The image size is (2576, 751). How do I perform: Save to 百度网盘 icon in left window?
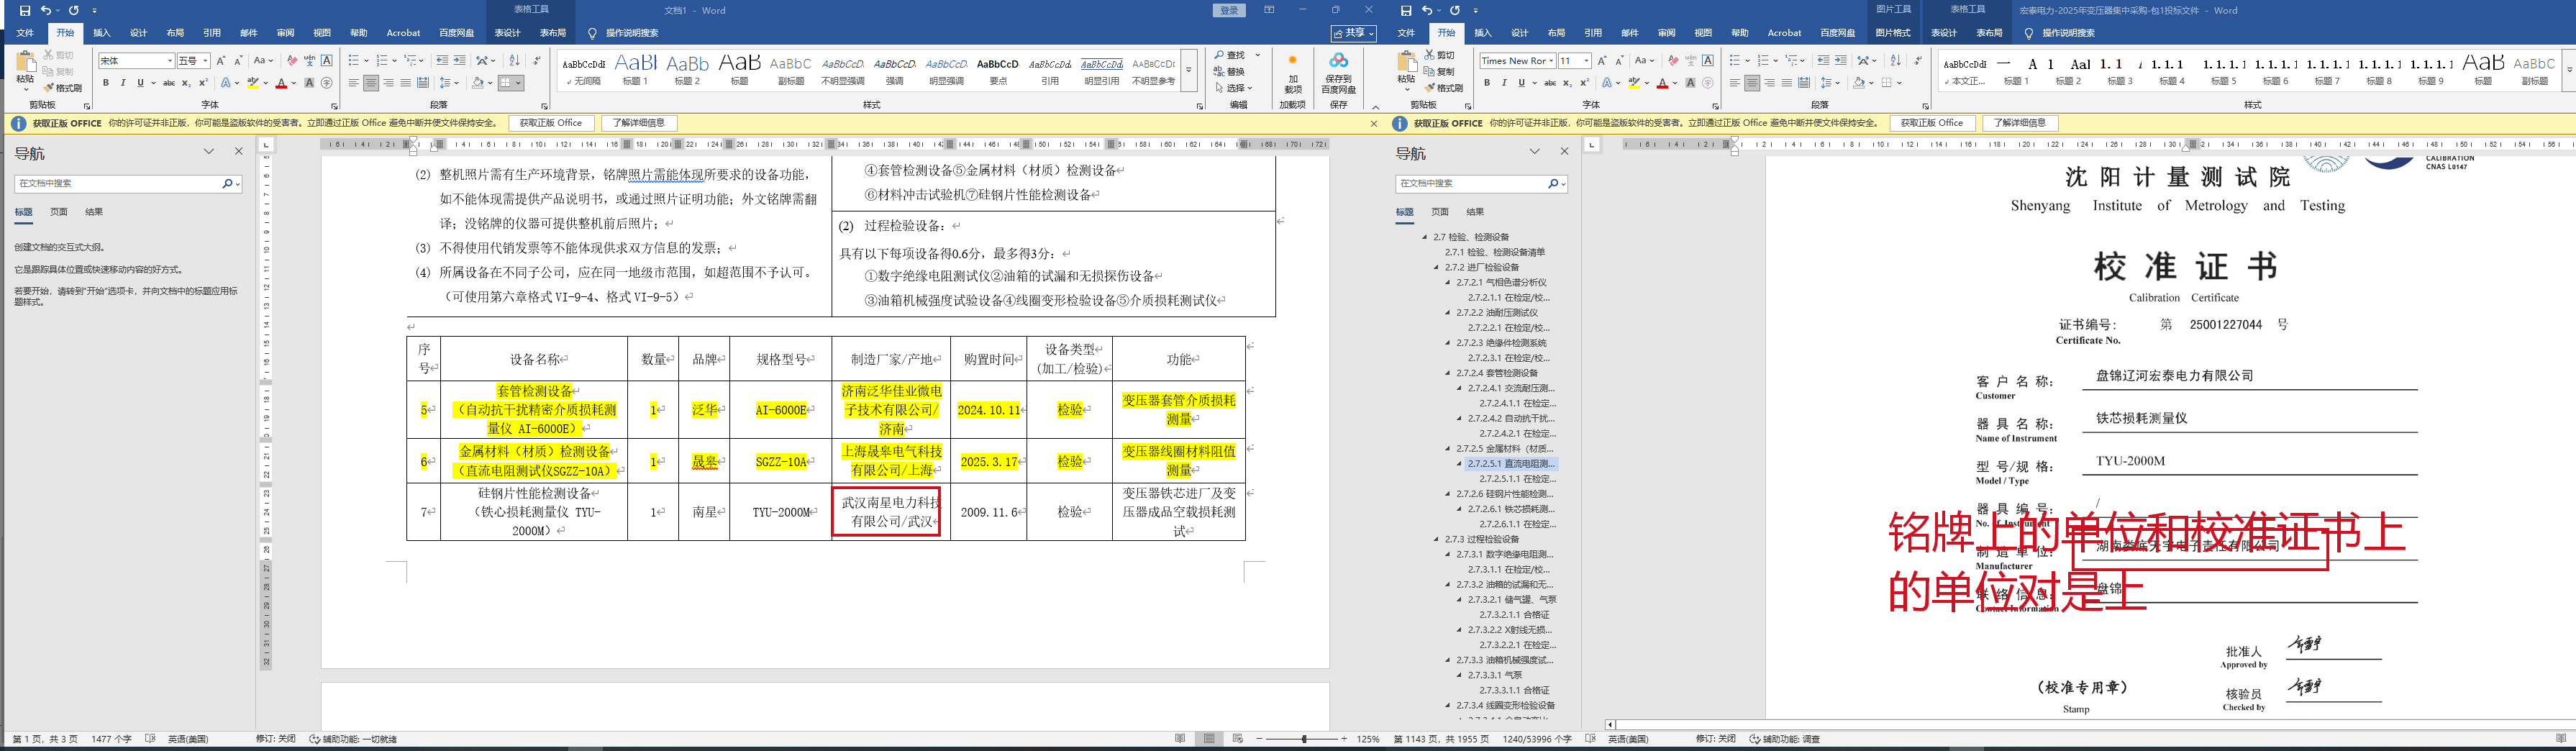pos(1338,74)
